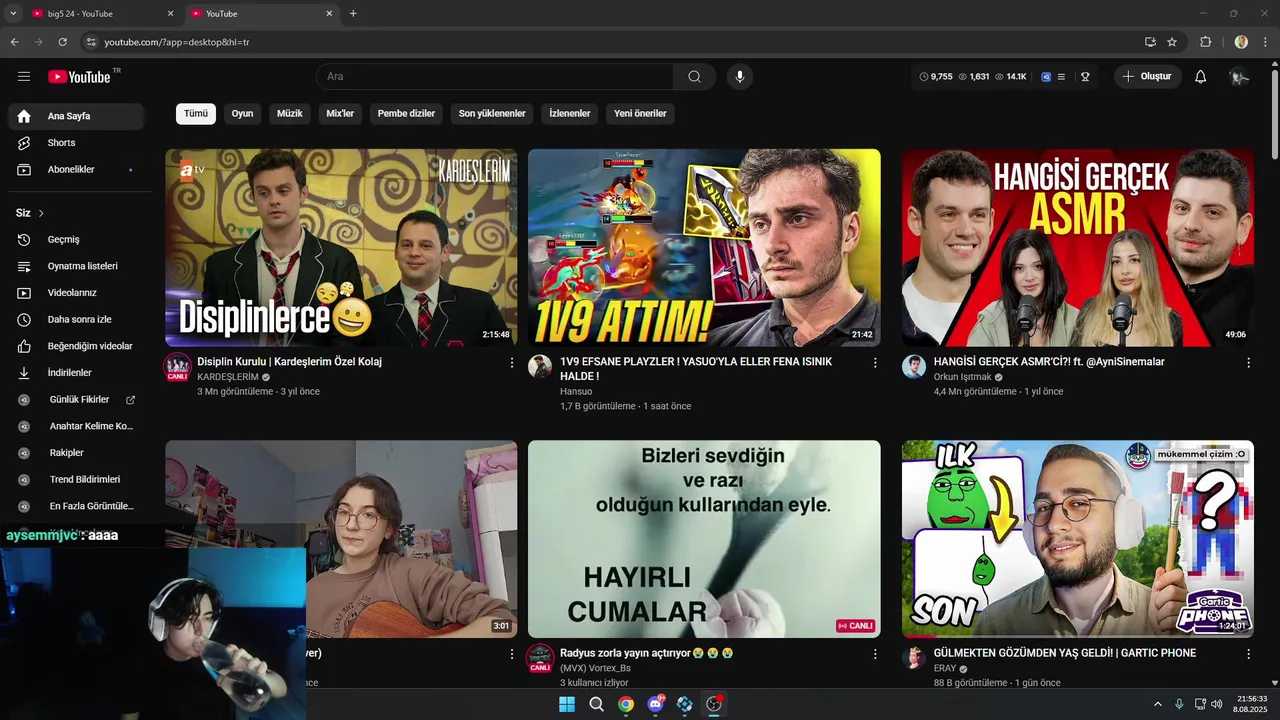Screen dimensions: 1280x720
Task: Select the Oyun filter chip
Action: point(242,114)
